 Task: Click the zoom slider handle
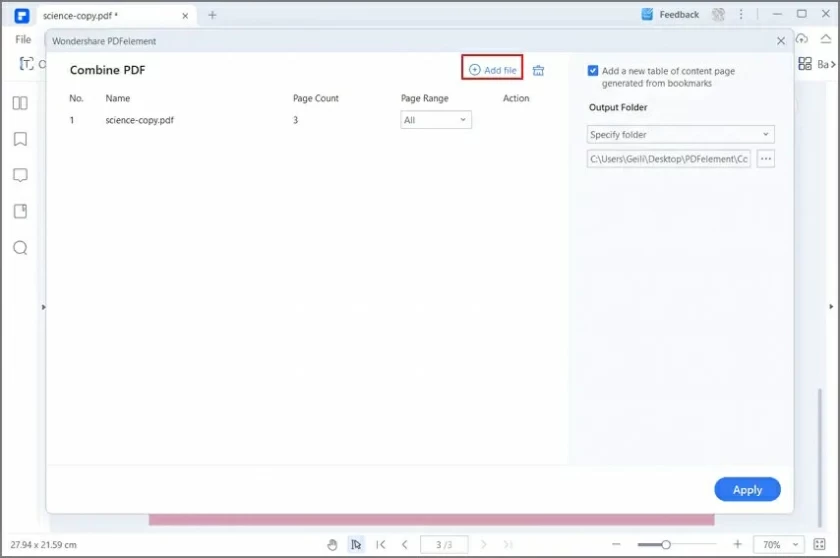[x=665, y=545]
